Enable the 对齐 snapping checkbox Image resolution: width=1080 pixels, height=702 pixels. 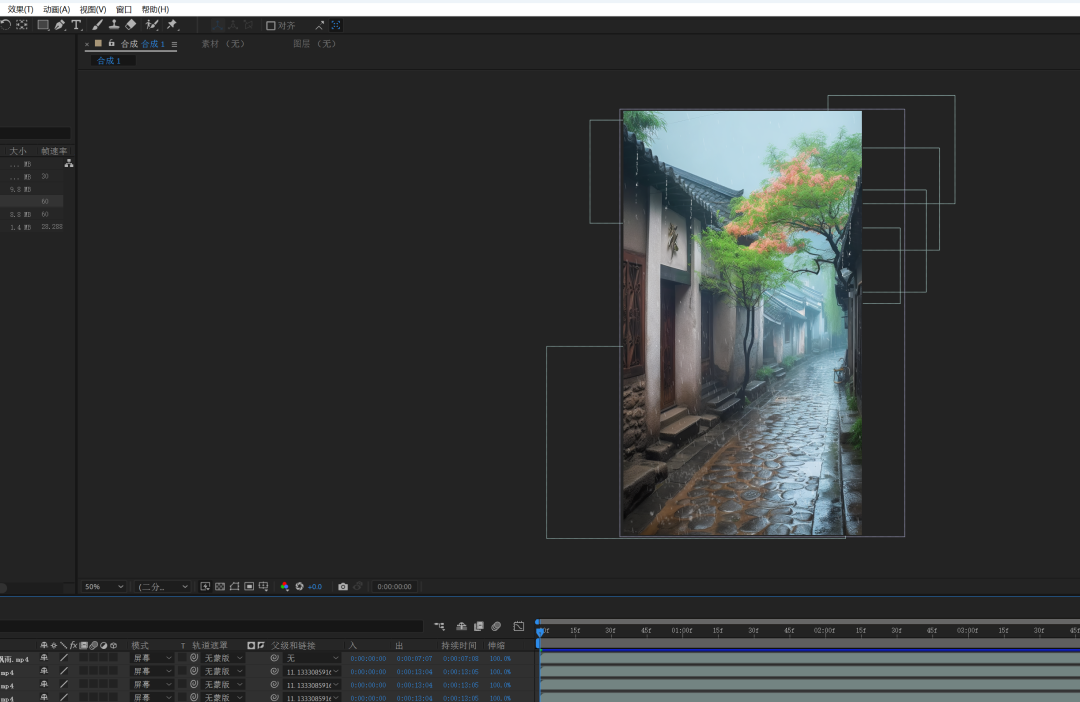(x=270, y=24)
